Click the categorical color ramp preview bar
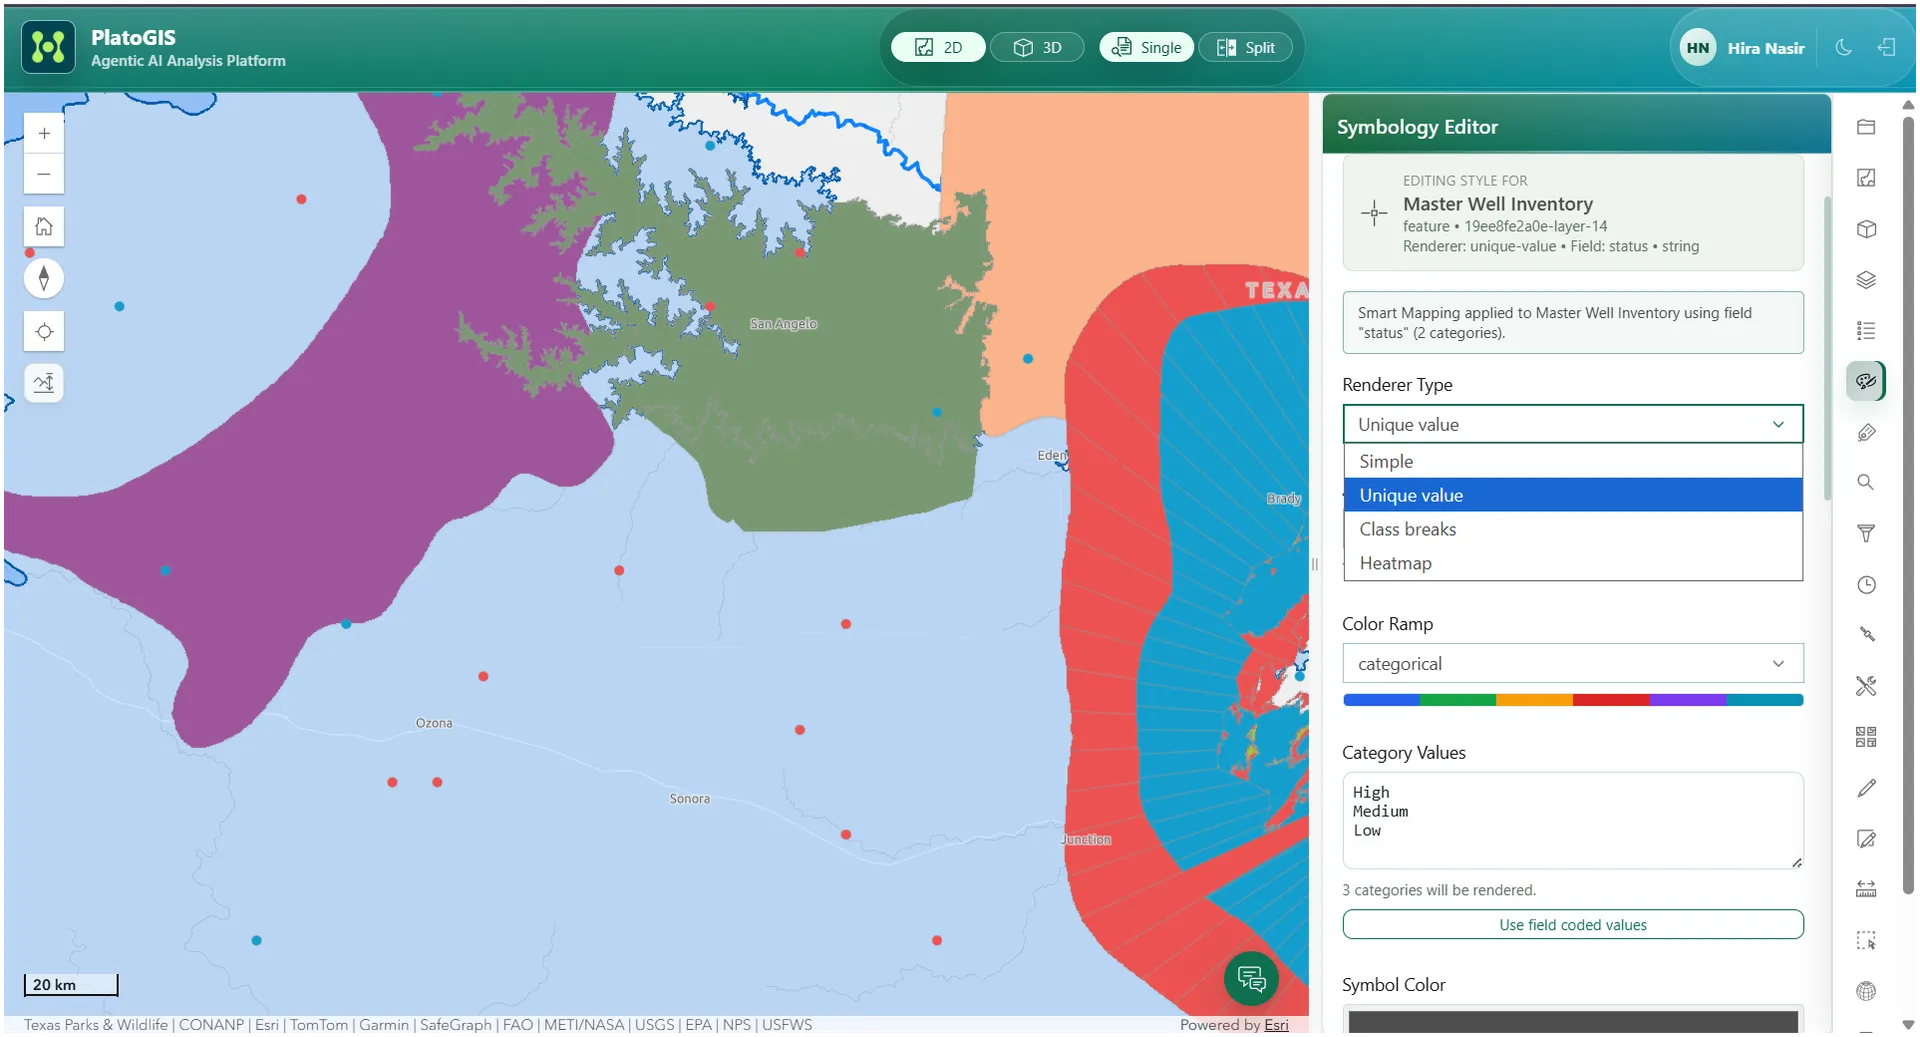Viewport: 1920px width, 1037px height. (x=1572, y=700)
